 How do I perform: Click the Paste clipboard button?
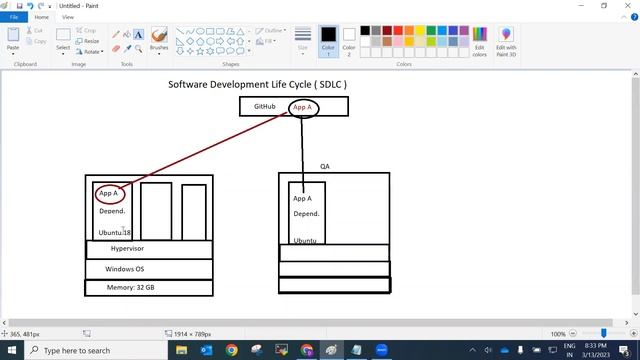pyautogui.click(x=13, y=39)
